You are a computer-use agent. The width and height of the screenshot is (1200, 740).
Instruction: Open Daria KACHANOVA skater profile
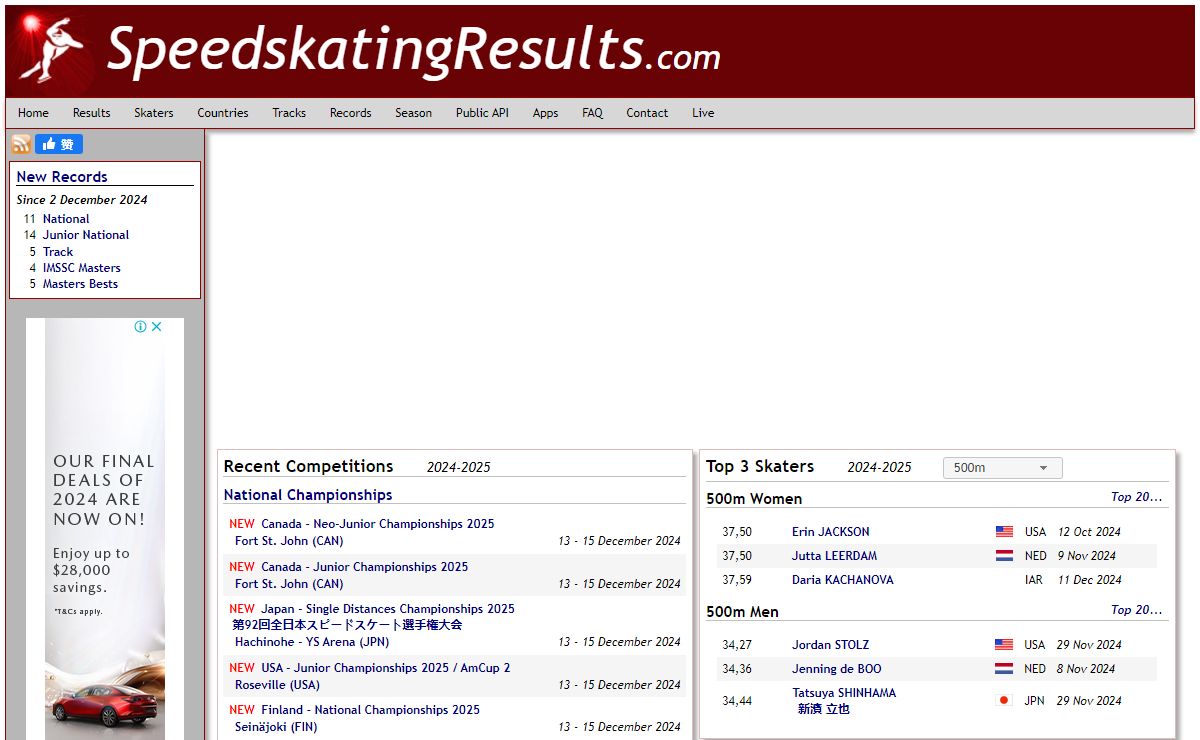pos(843,580)
